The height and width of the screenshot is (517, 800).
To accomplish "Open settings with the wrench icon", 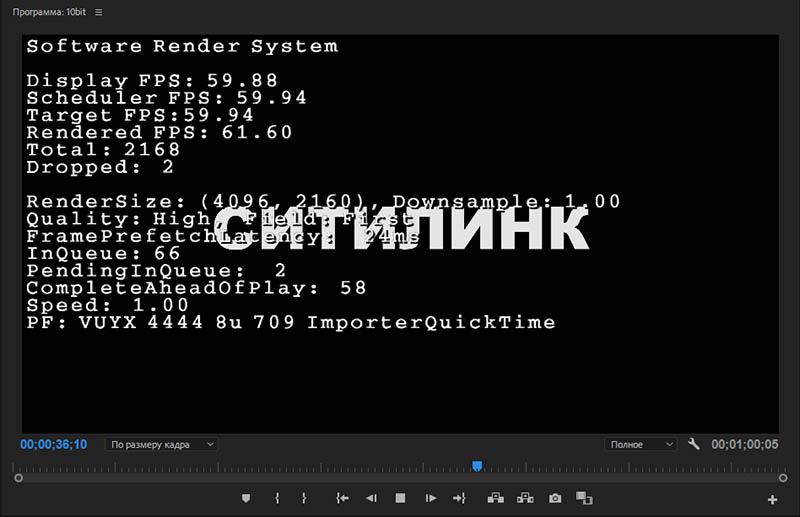I will tap(693, 444).
